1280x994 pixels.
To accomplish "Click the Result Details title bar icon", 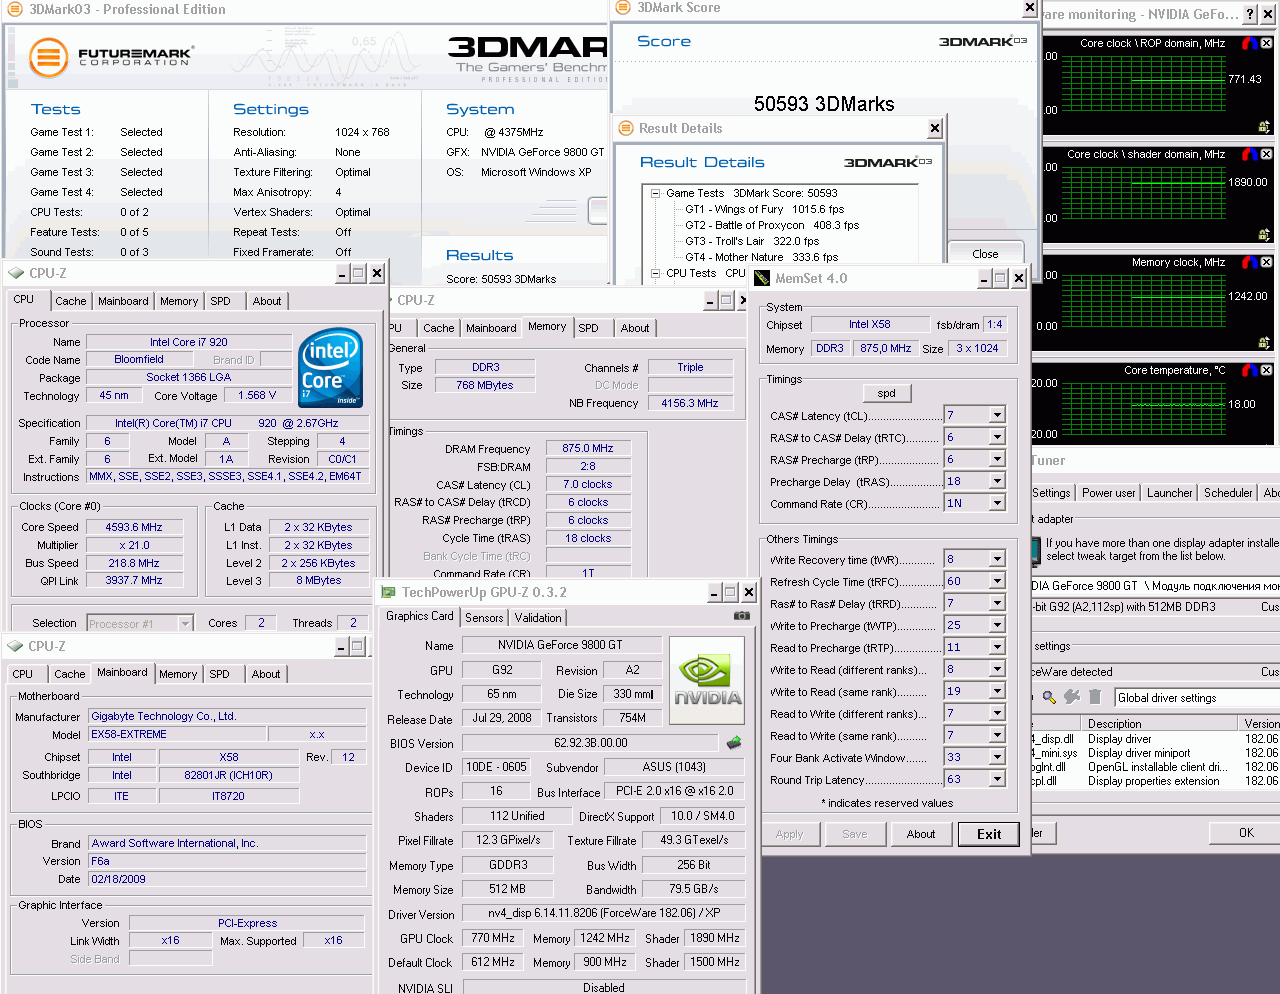I will pos(626,128).
